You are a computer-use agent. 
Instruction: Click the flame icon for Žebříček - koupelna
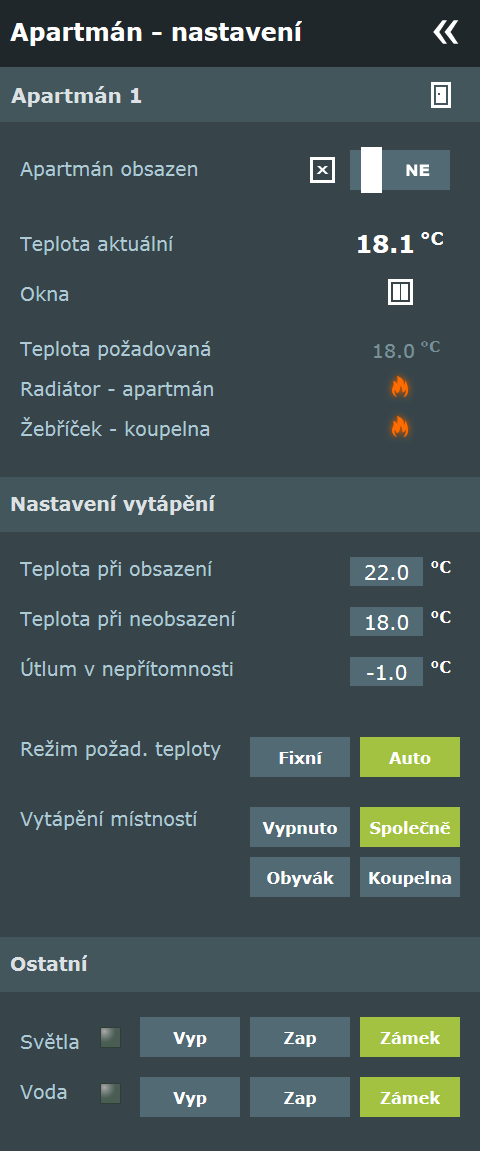tap(399, 426)
